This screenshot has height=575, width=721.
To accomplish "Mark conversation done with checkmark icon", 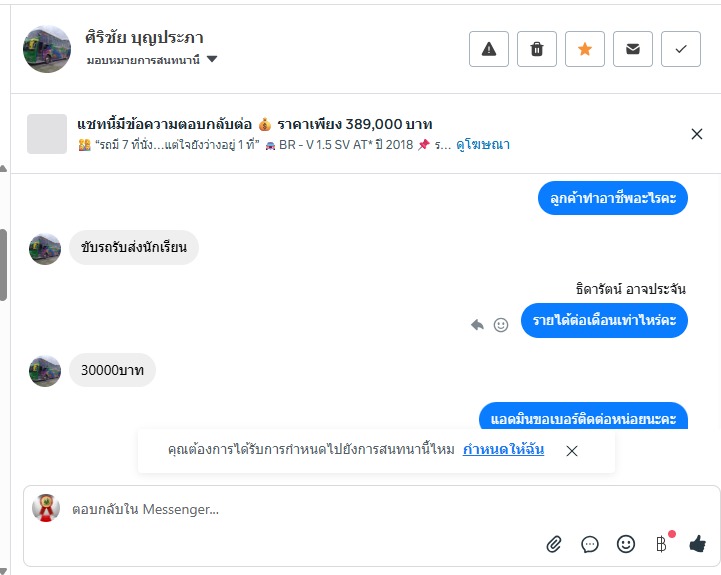I will pos(681,49).
